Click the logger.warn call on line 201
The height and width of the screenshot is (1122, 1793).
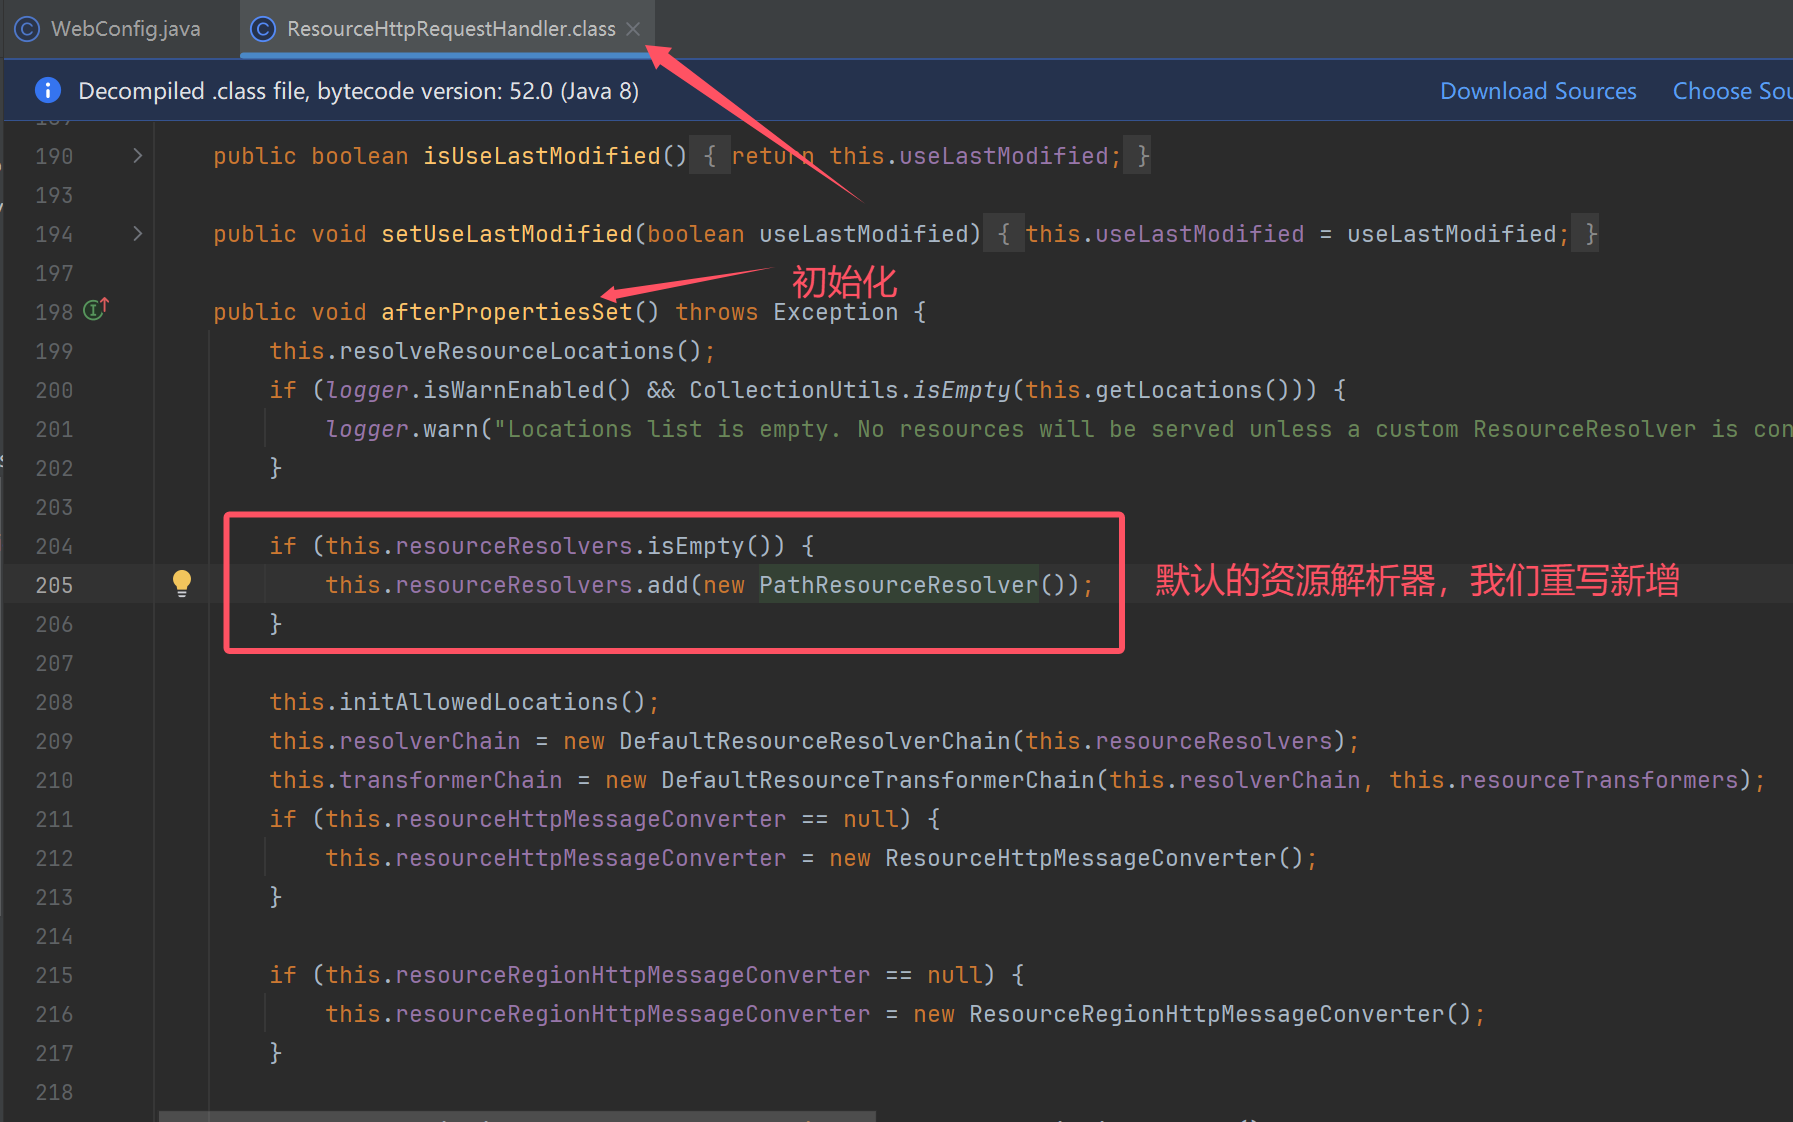pos(402,429)
